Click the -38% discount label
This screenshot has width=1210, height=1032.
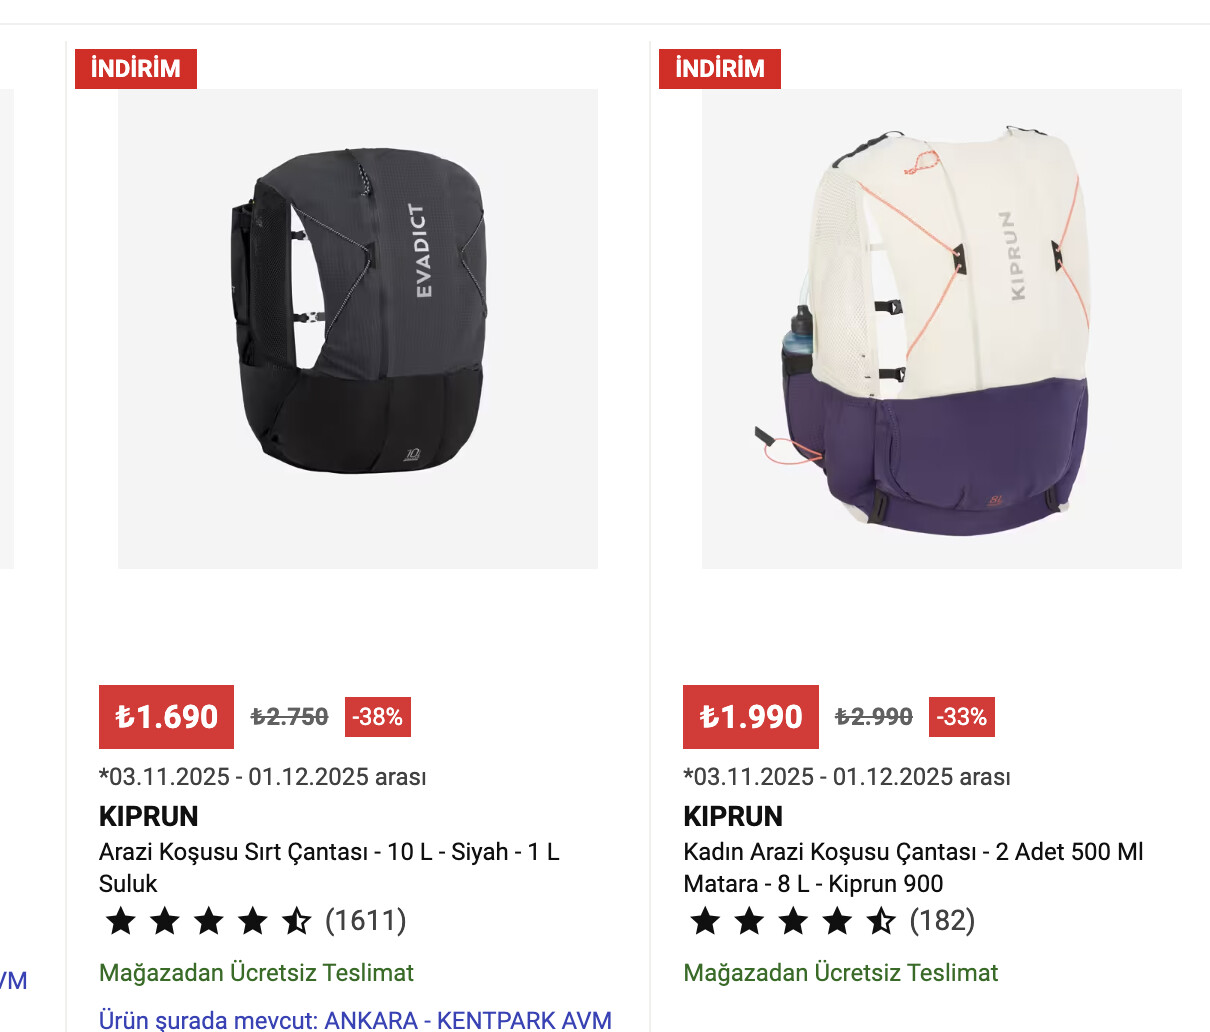pyautogui.click(x=377, y=717)
